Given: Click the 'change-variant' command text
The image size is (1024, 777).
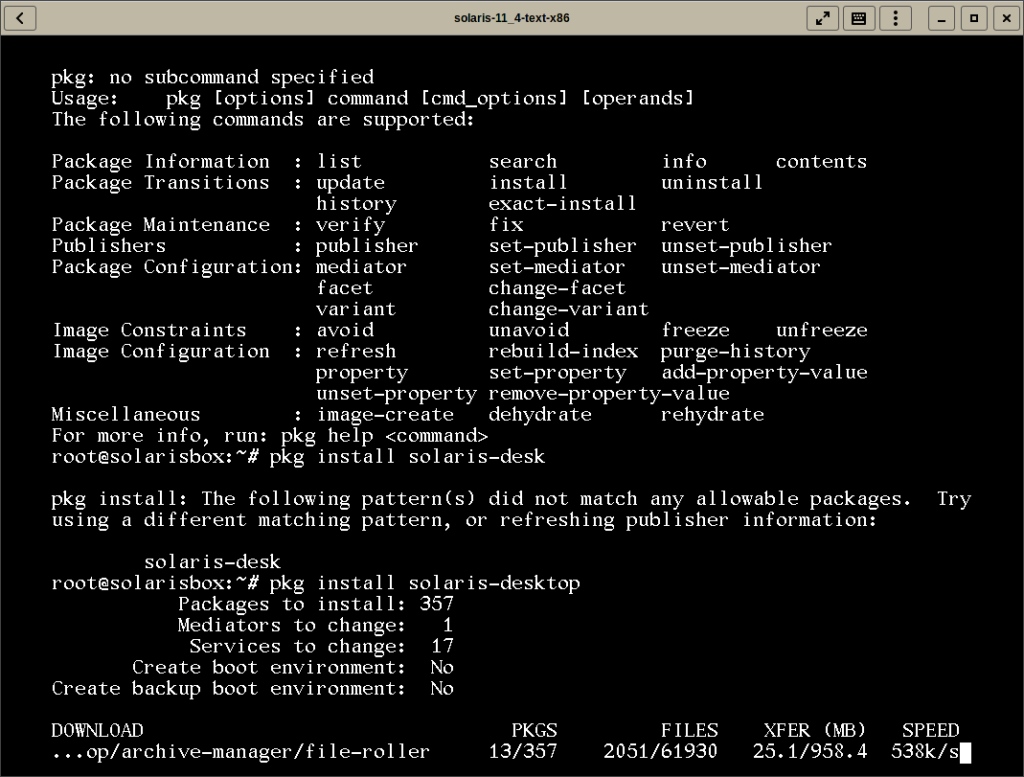Looking at the screenshot, I should tap(569, 309).
